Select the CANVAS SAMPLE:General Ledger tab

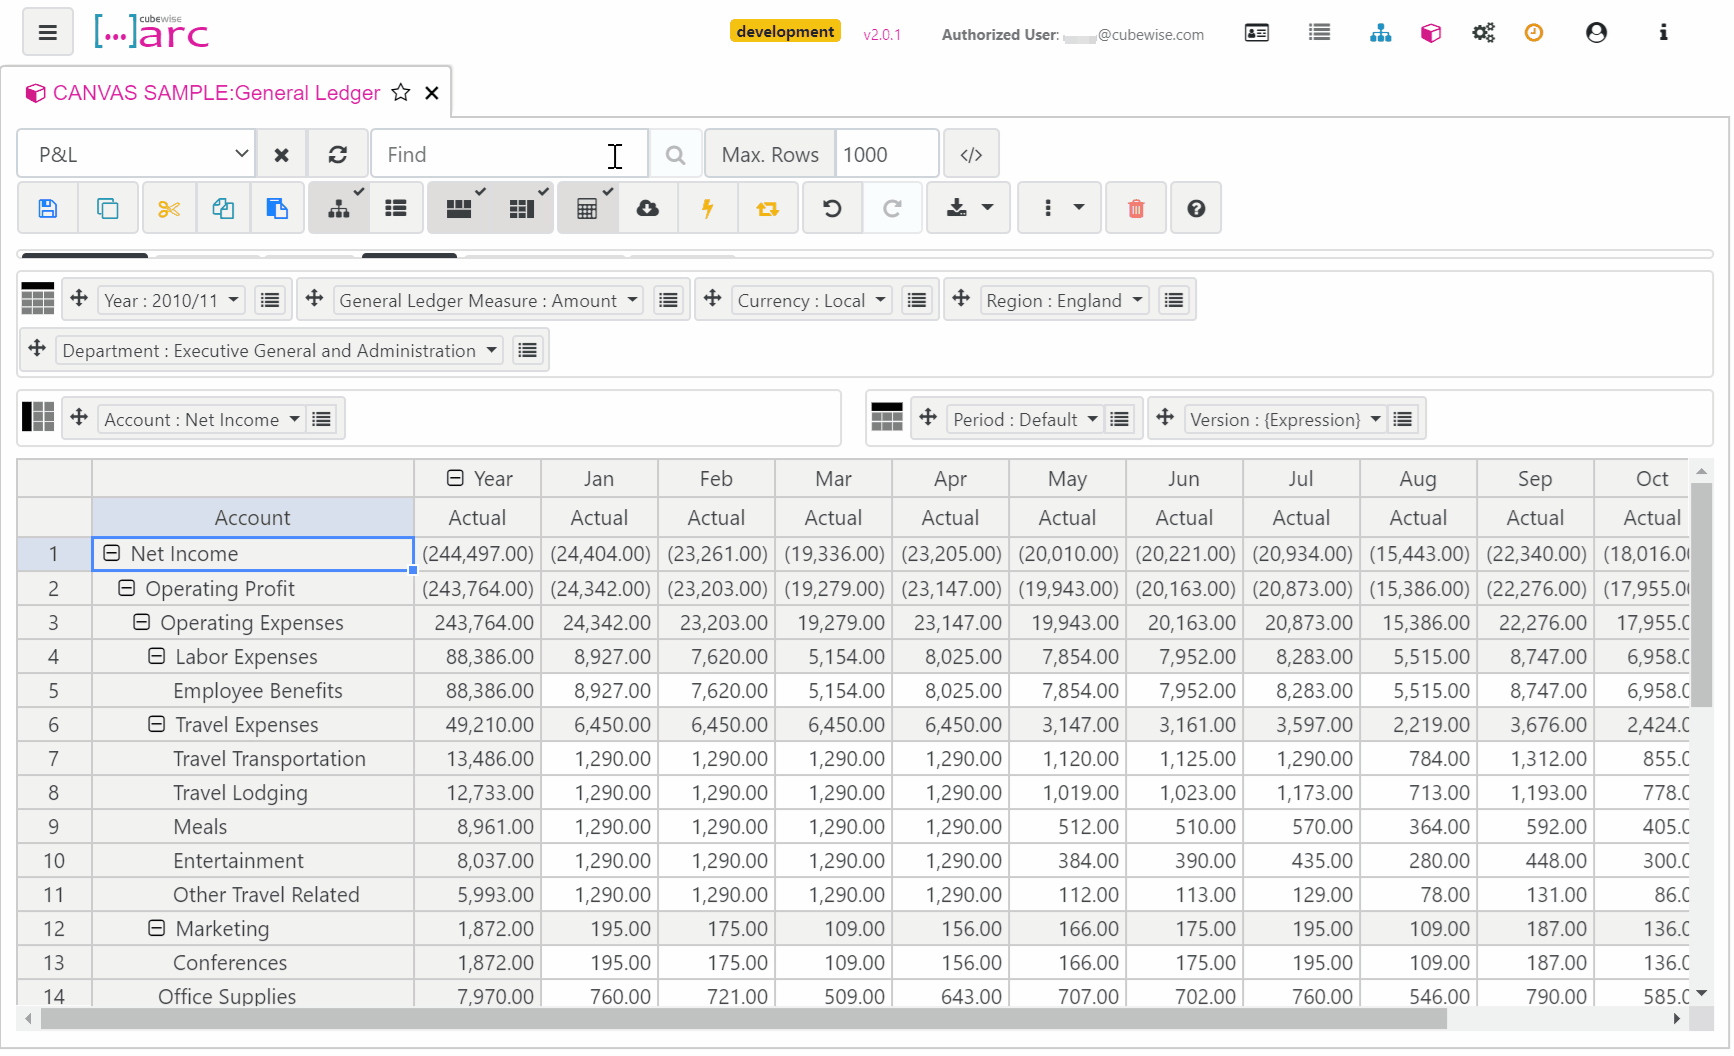click(x=216, y=93)
